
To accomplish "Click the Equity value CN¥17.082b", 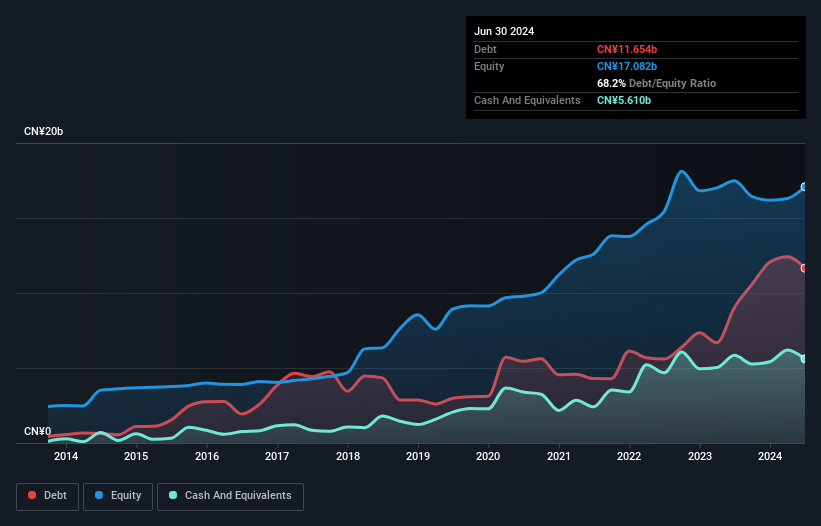I will coord(627,66).
